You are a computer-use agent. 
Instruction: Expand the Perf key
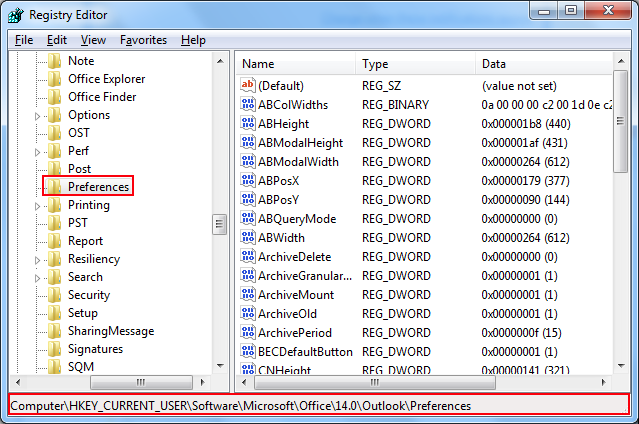click(x=37, y=152)
